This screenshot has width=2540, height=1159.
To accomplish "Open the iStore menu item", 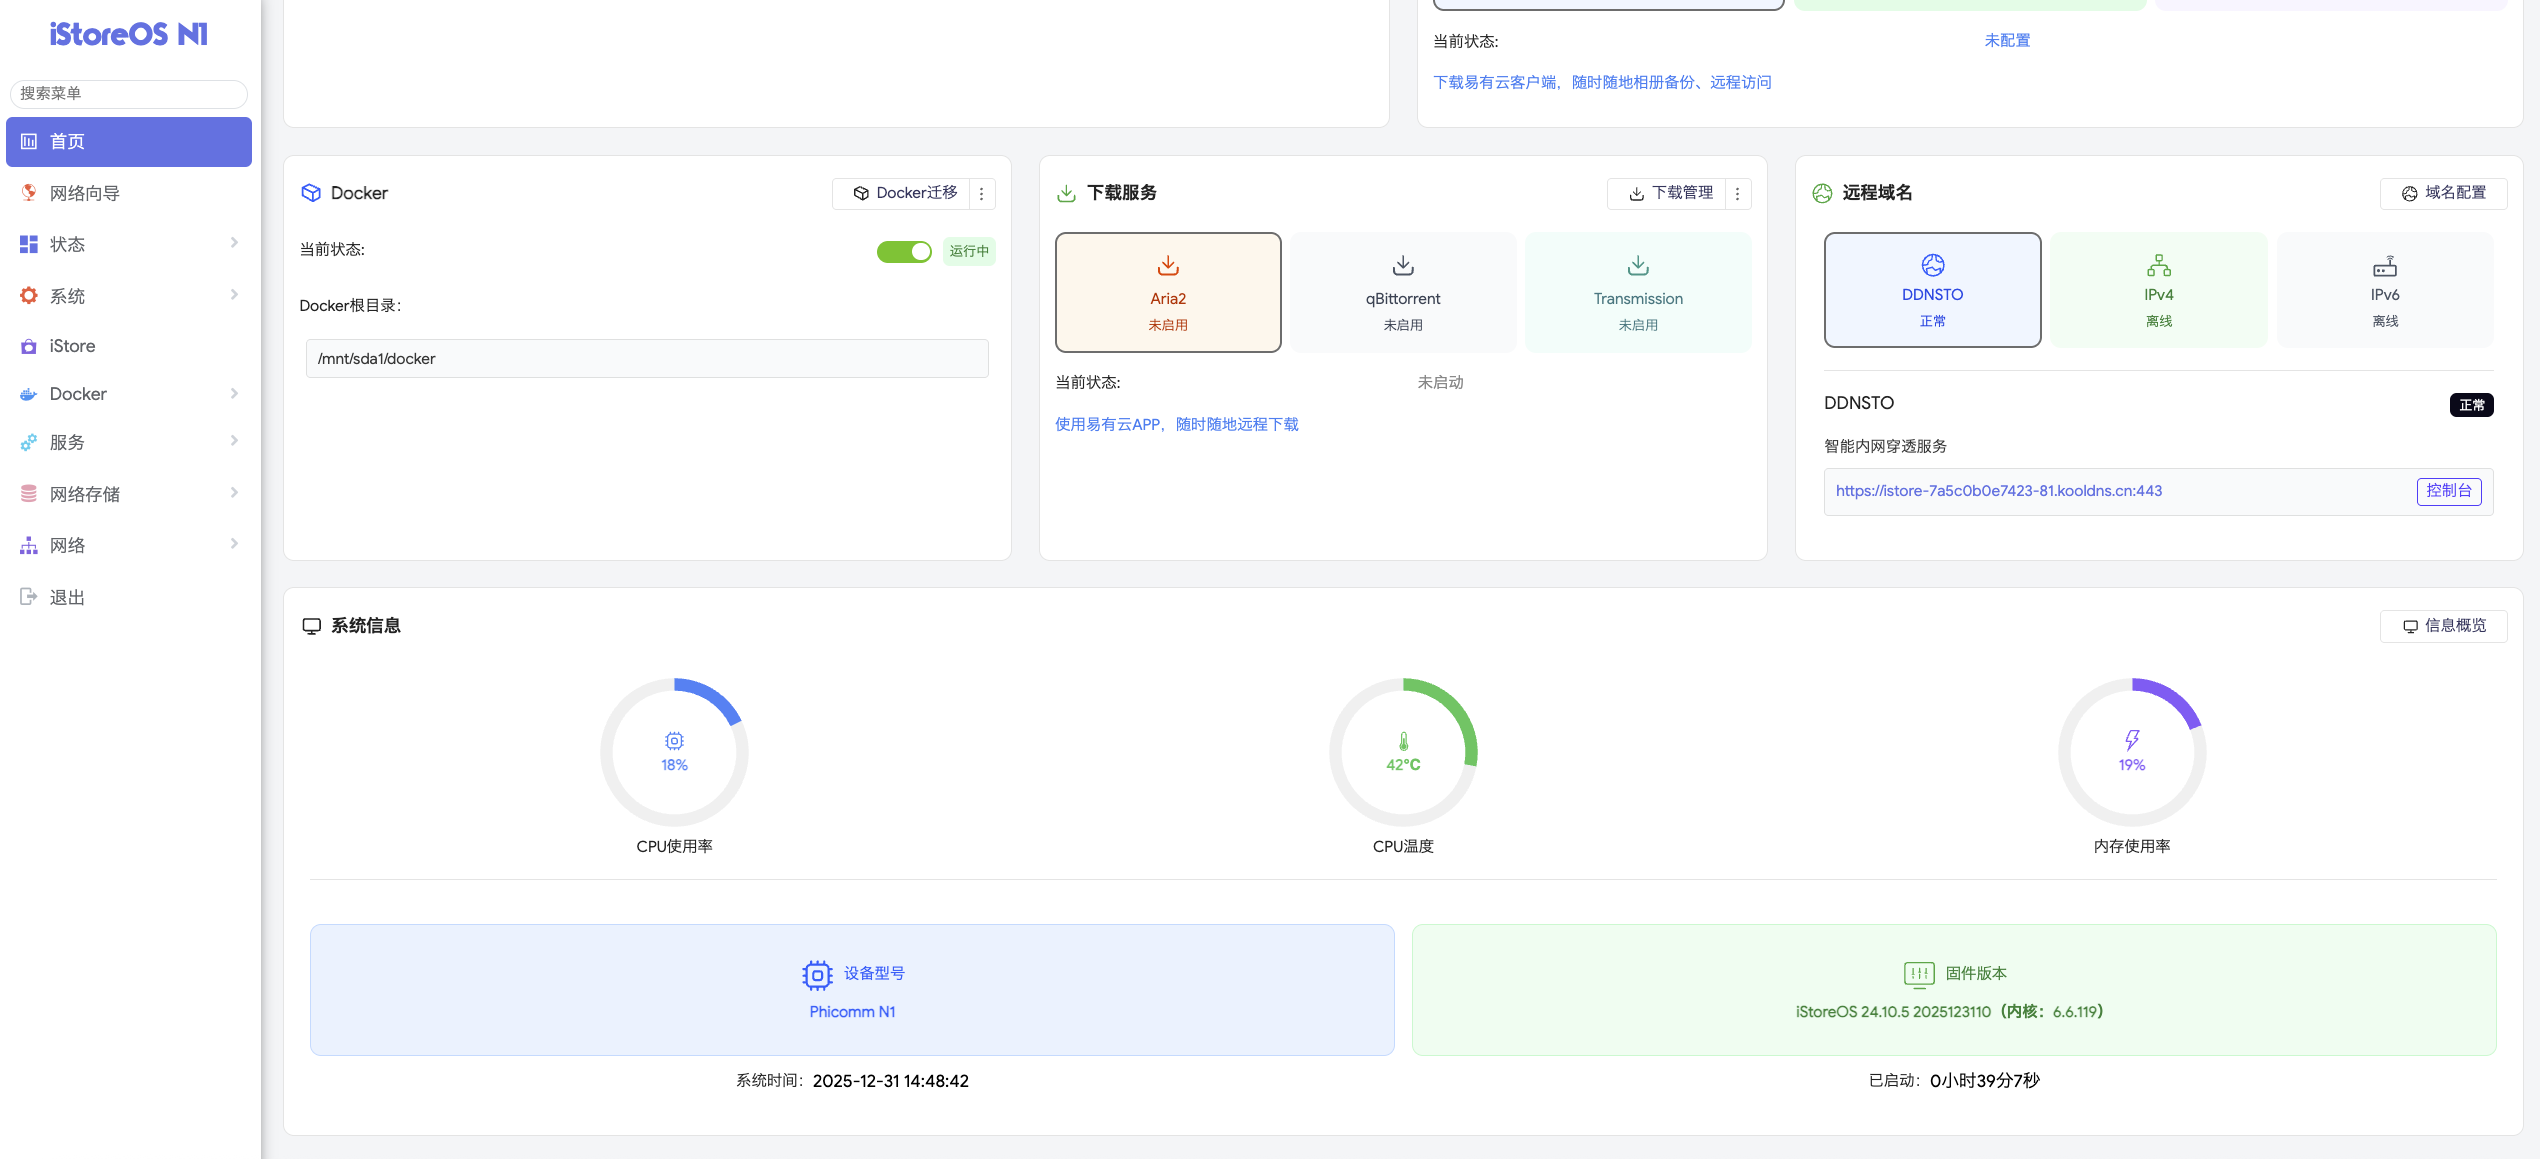I will pos(72,346).
